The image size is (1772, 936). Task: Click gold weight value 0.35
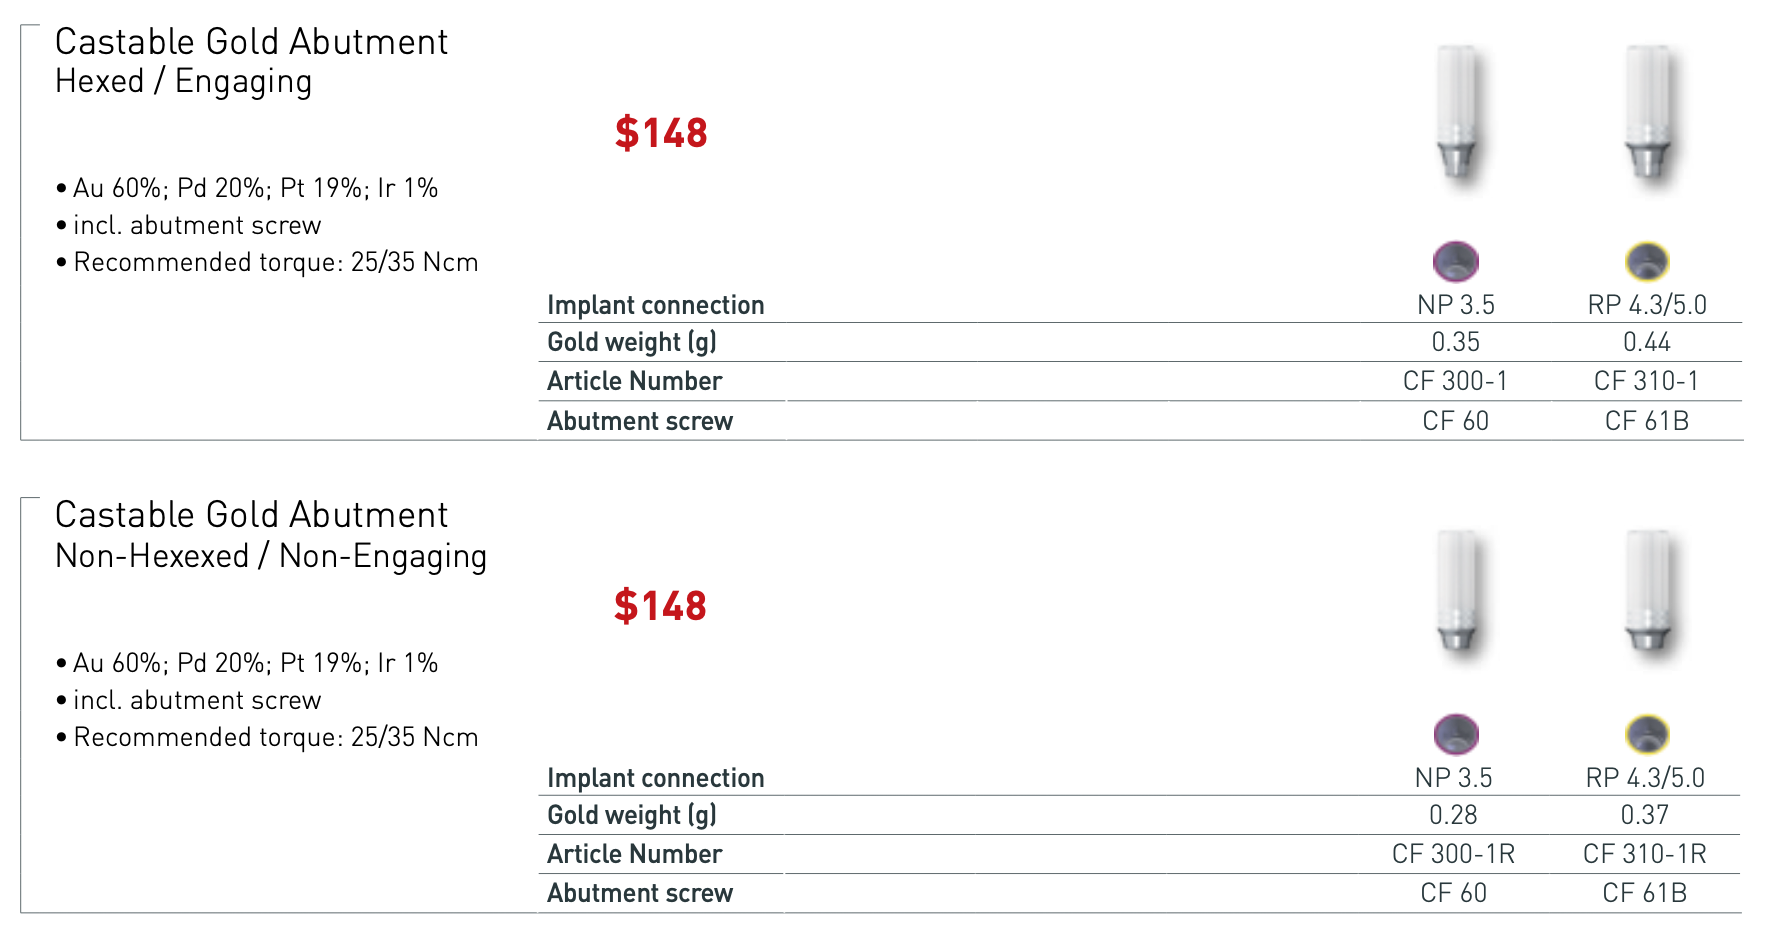[1455, 342]
